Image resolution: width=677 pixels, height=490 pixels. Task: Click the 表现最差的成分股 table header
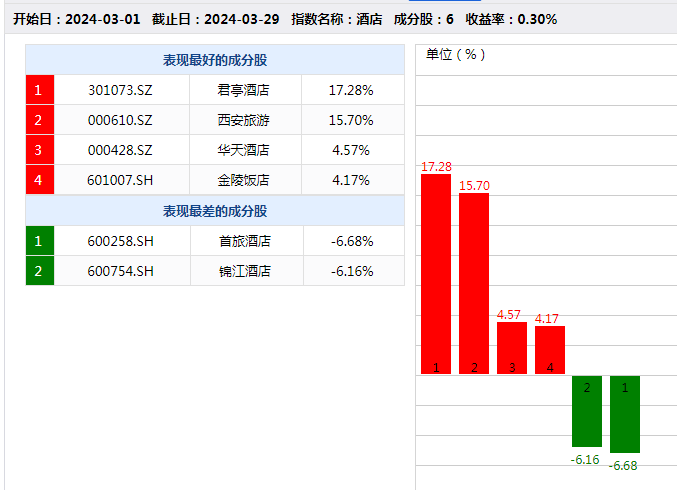tap(215, 211)
